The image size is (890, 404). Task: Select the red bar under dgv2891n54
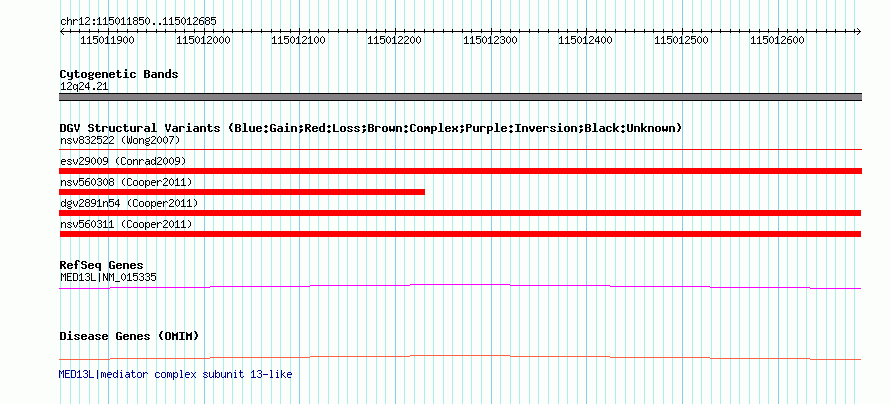(x=460, y=213)
